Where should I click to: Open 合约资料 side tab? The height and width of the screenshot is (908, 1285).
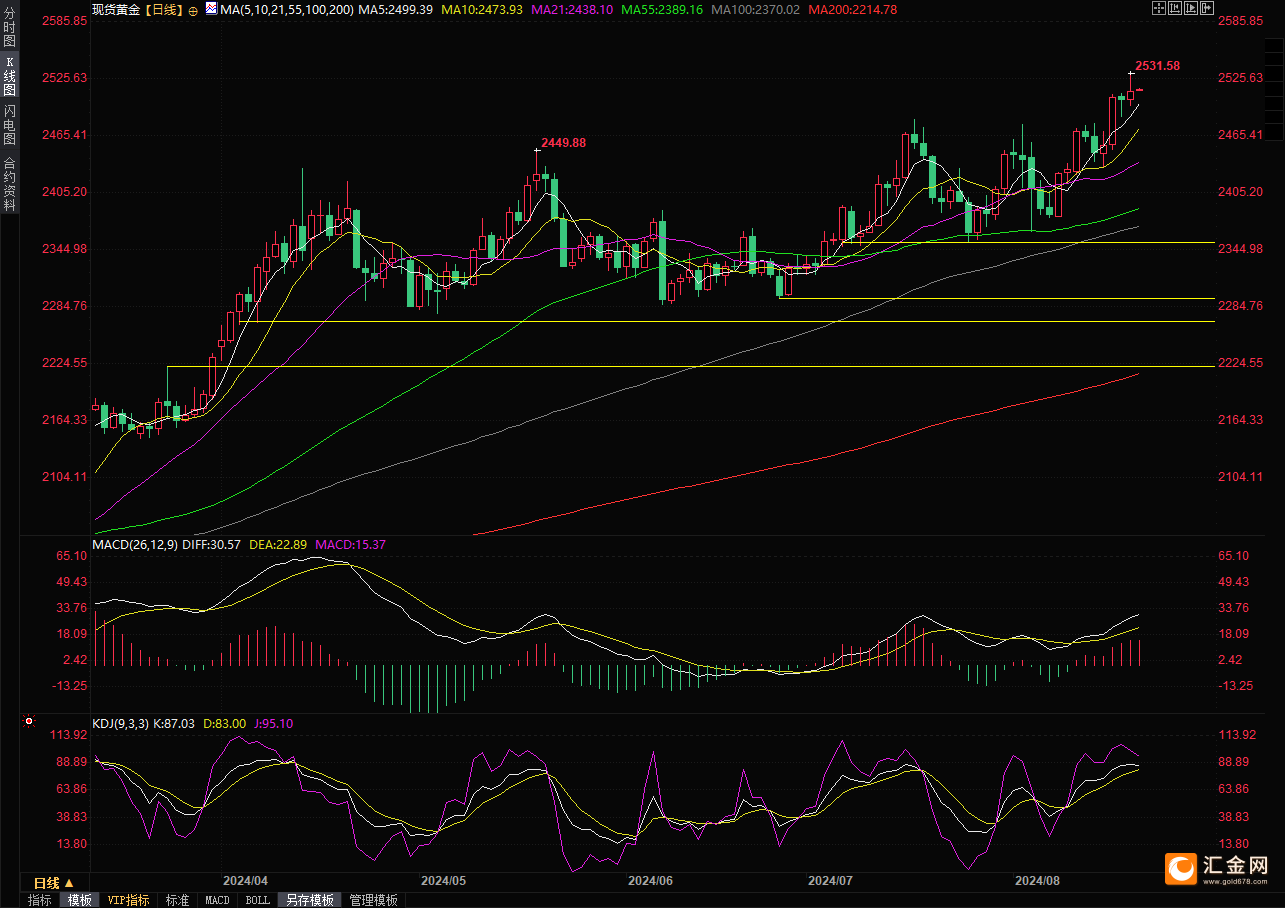point(9,183)
